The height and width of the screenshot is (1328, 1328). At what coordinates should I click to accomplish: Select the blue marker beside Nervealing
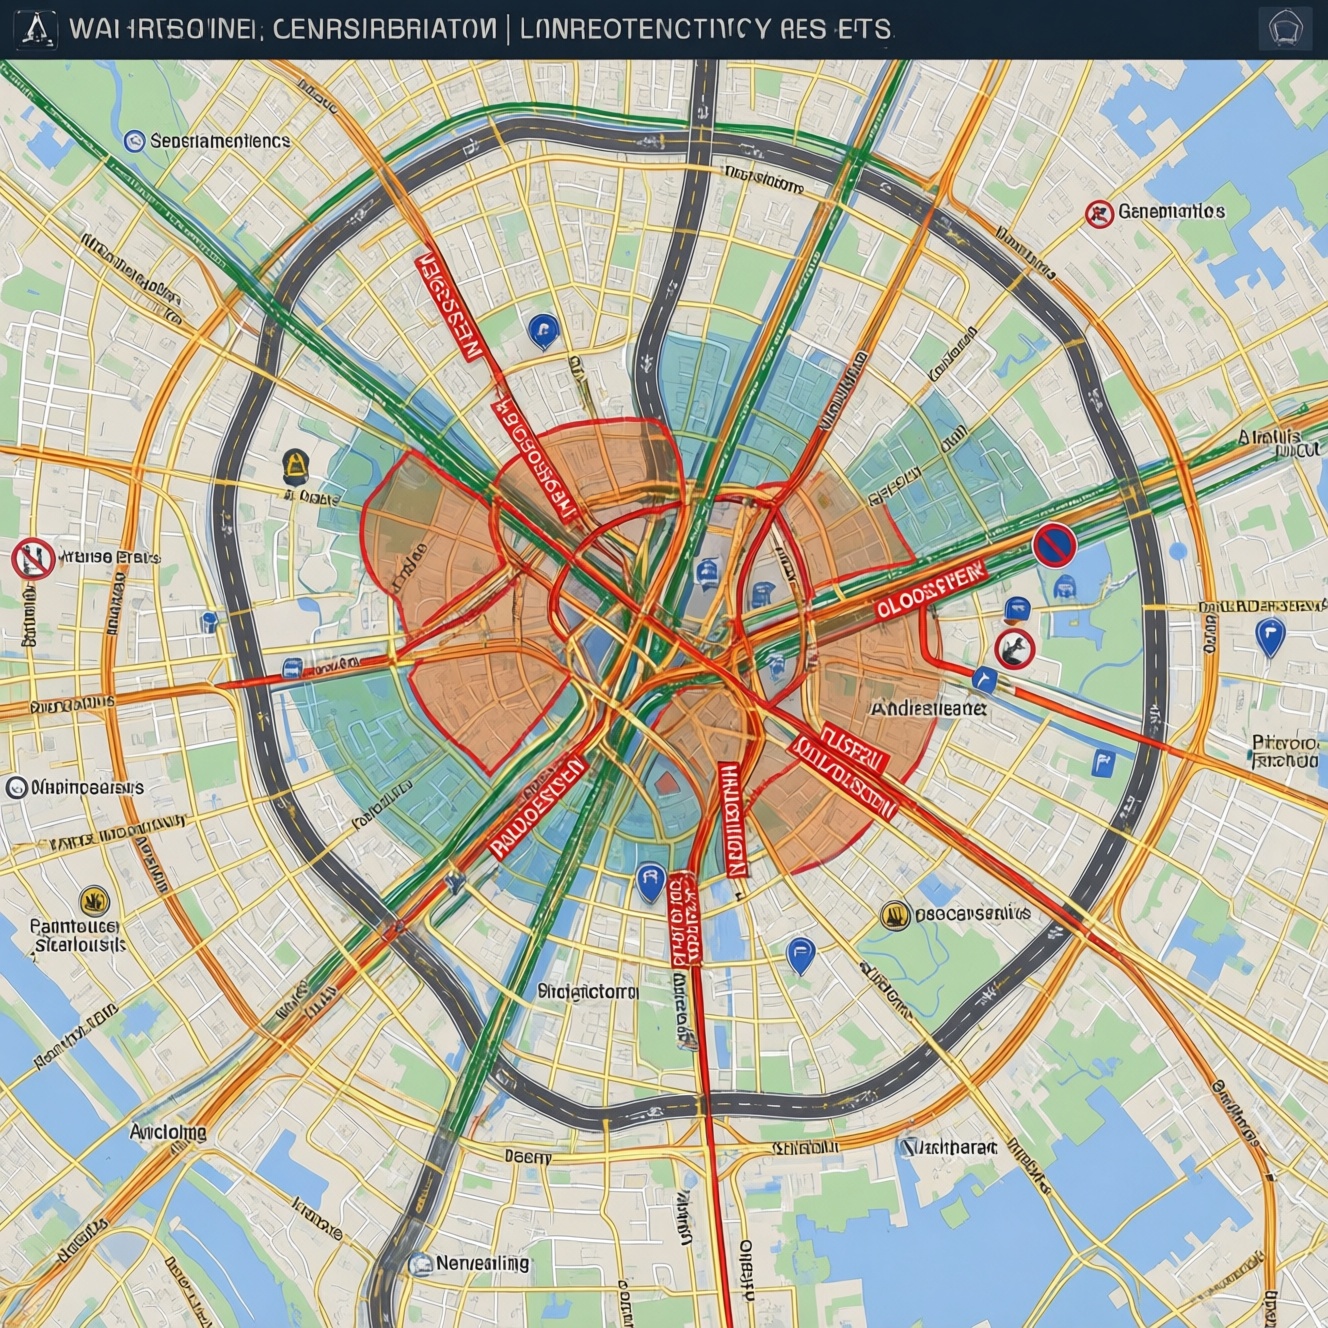[421, 1264]
